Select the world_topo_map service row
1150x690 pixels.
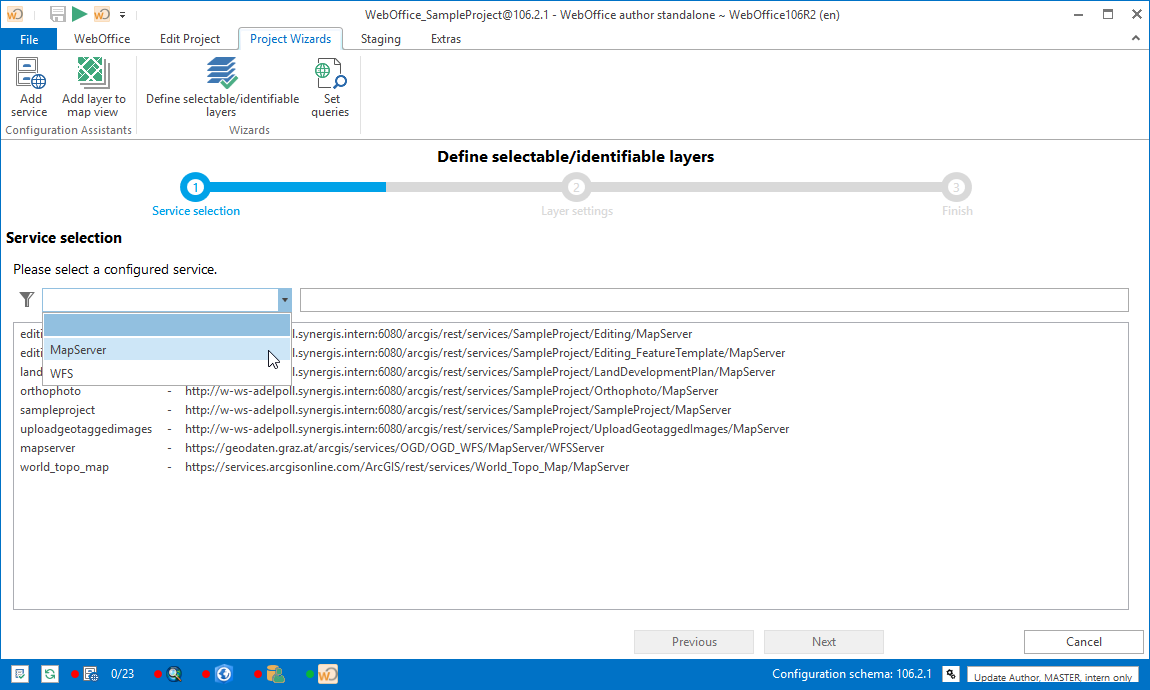65,466
